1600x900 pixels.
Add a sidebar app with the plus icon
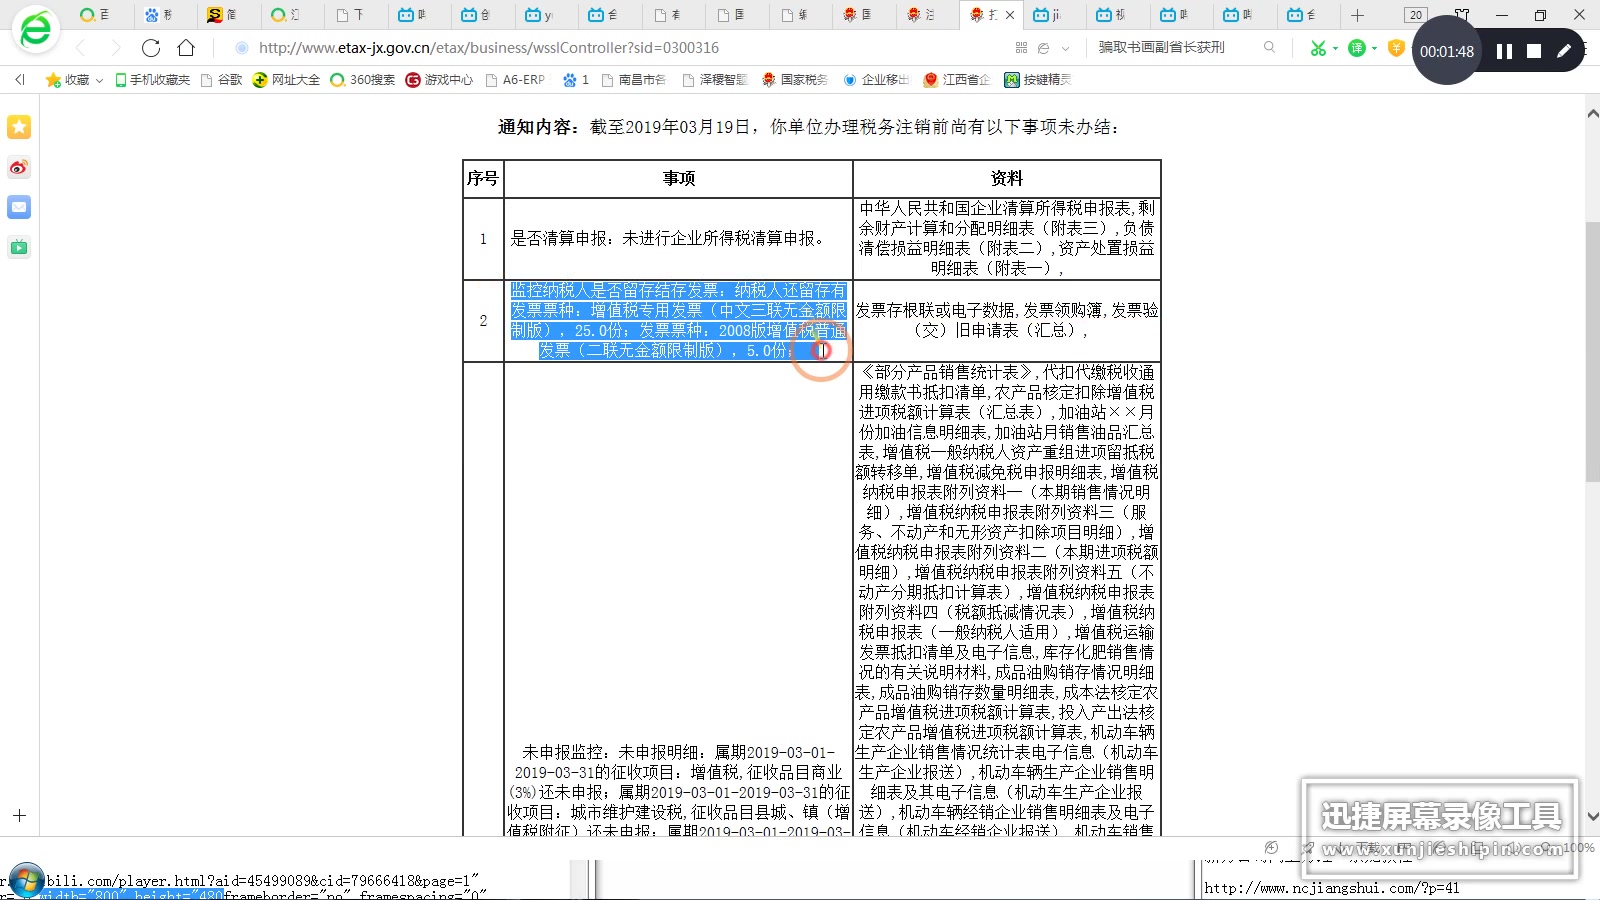[x=19, y=816]
